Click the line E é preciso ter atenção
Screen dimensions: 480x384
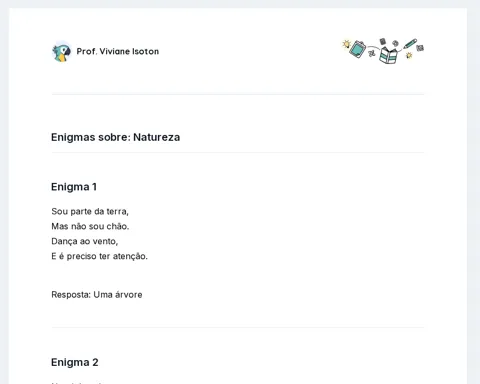99,256
